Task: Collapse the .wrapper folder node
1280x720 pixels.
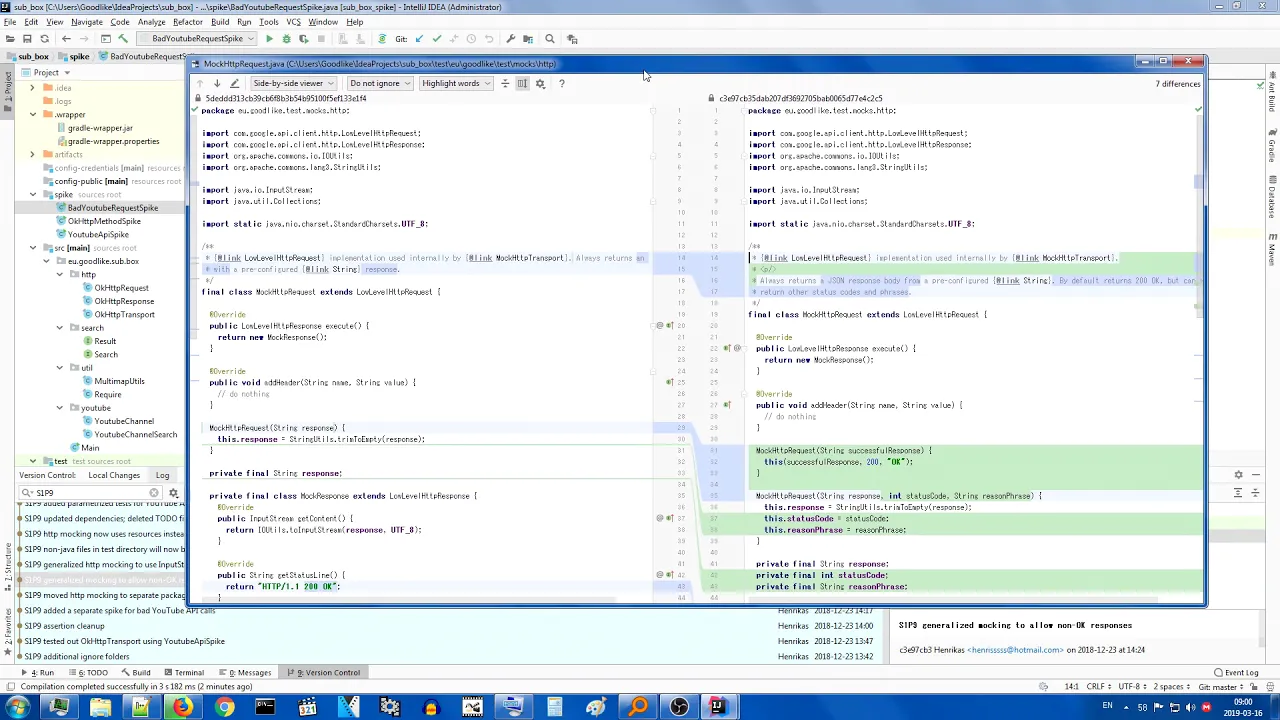Action: [x=32, y=114]
